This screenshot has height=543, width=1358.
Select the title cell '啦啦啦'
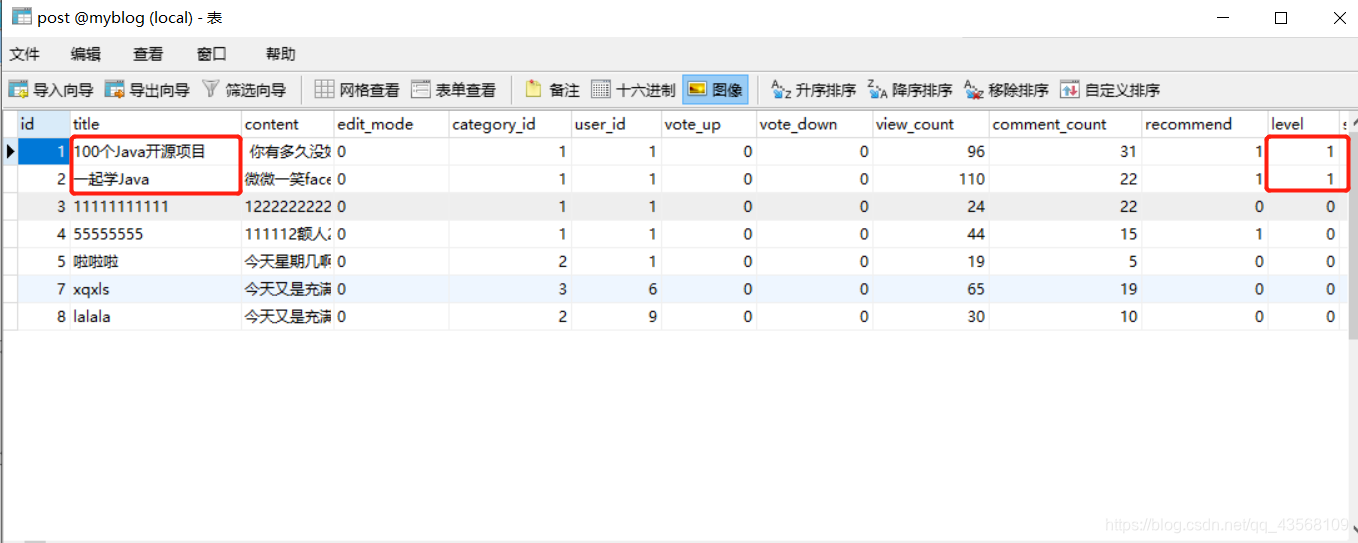[x=155, y=261]
